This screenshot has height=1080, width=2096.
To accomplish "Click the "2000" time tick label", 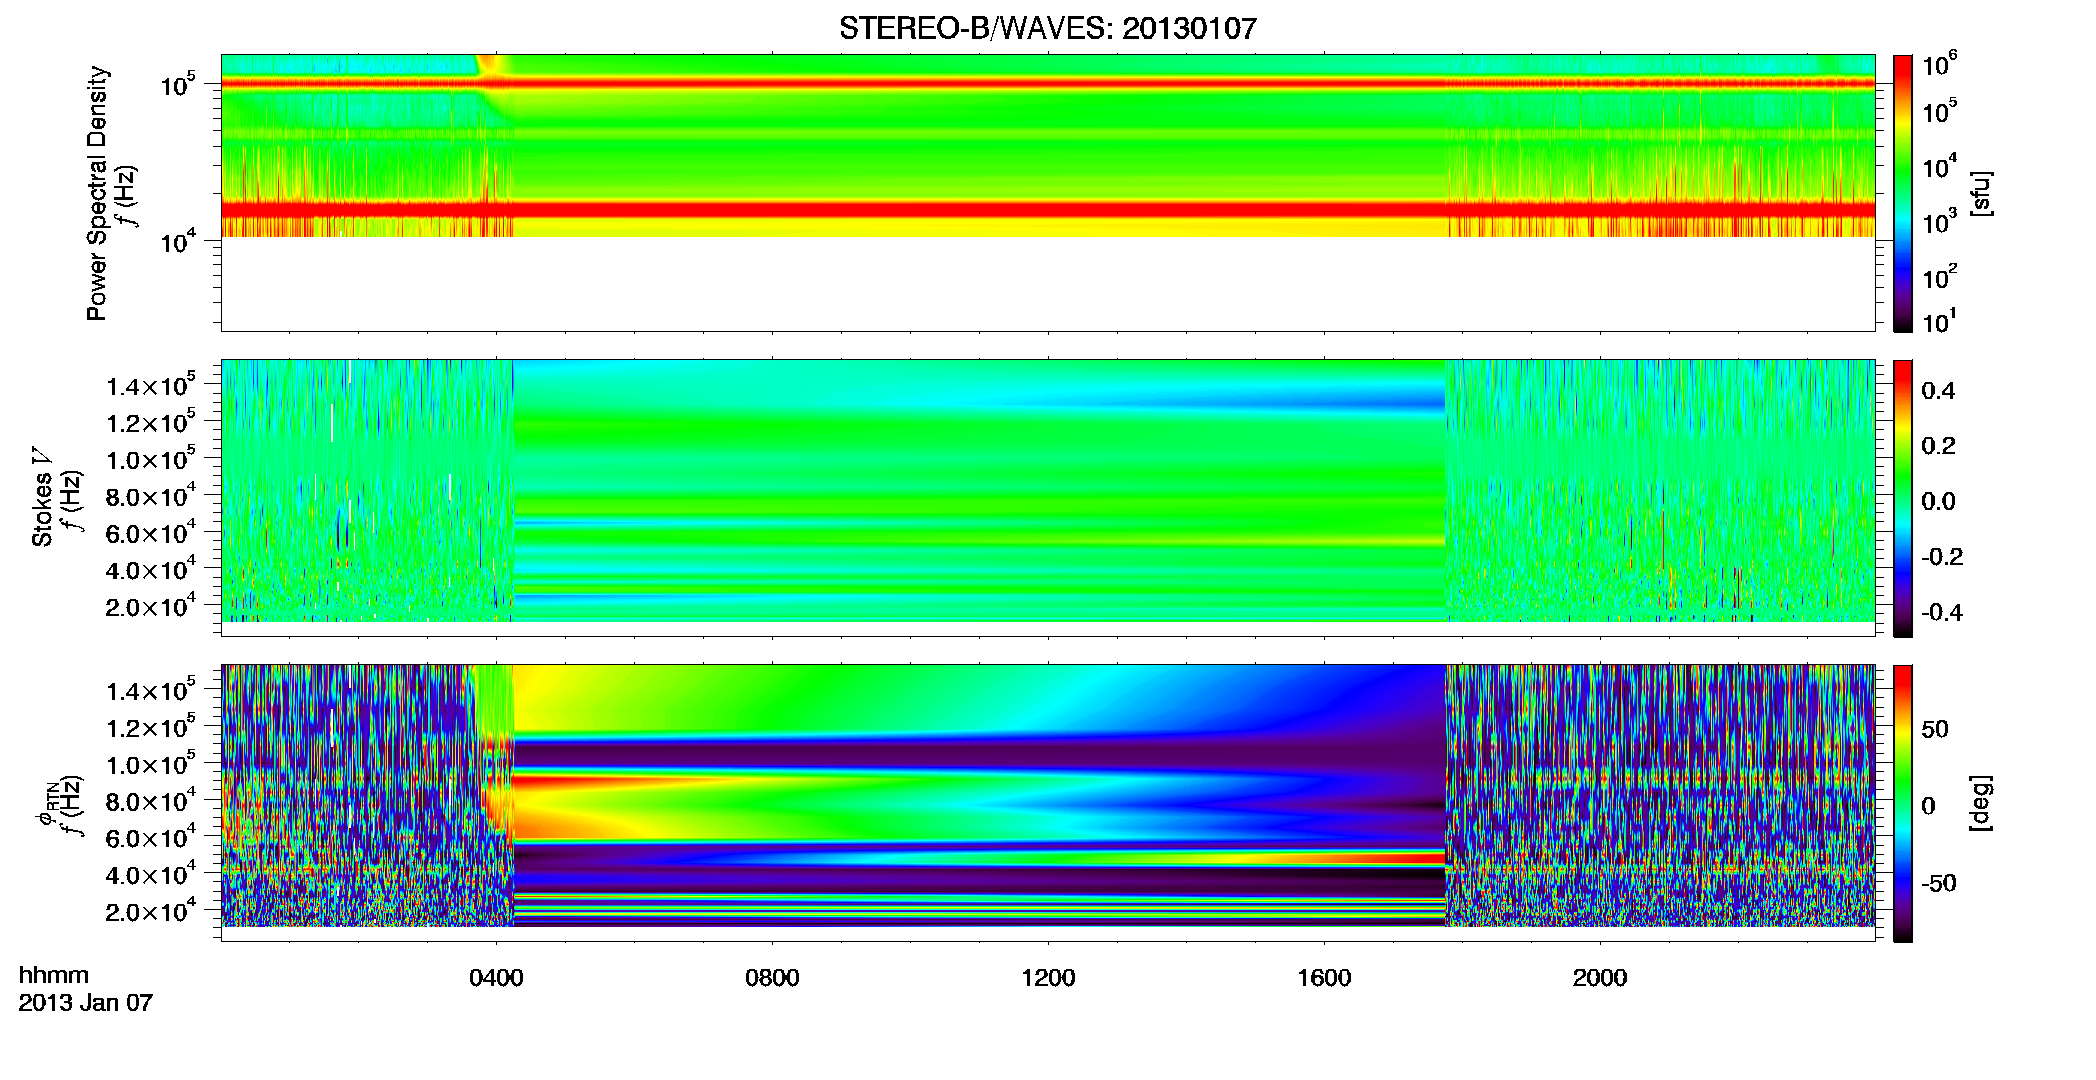I will 1600,978.
